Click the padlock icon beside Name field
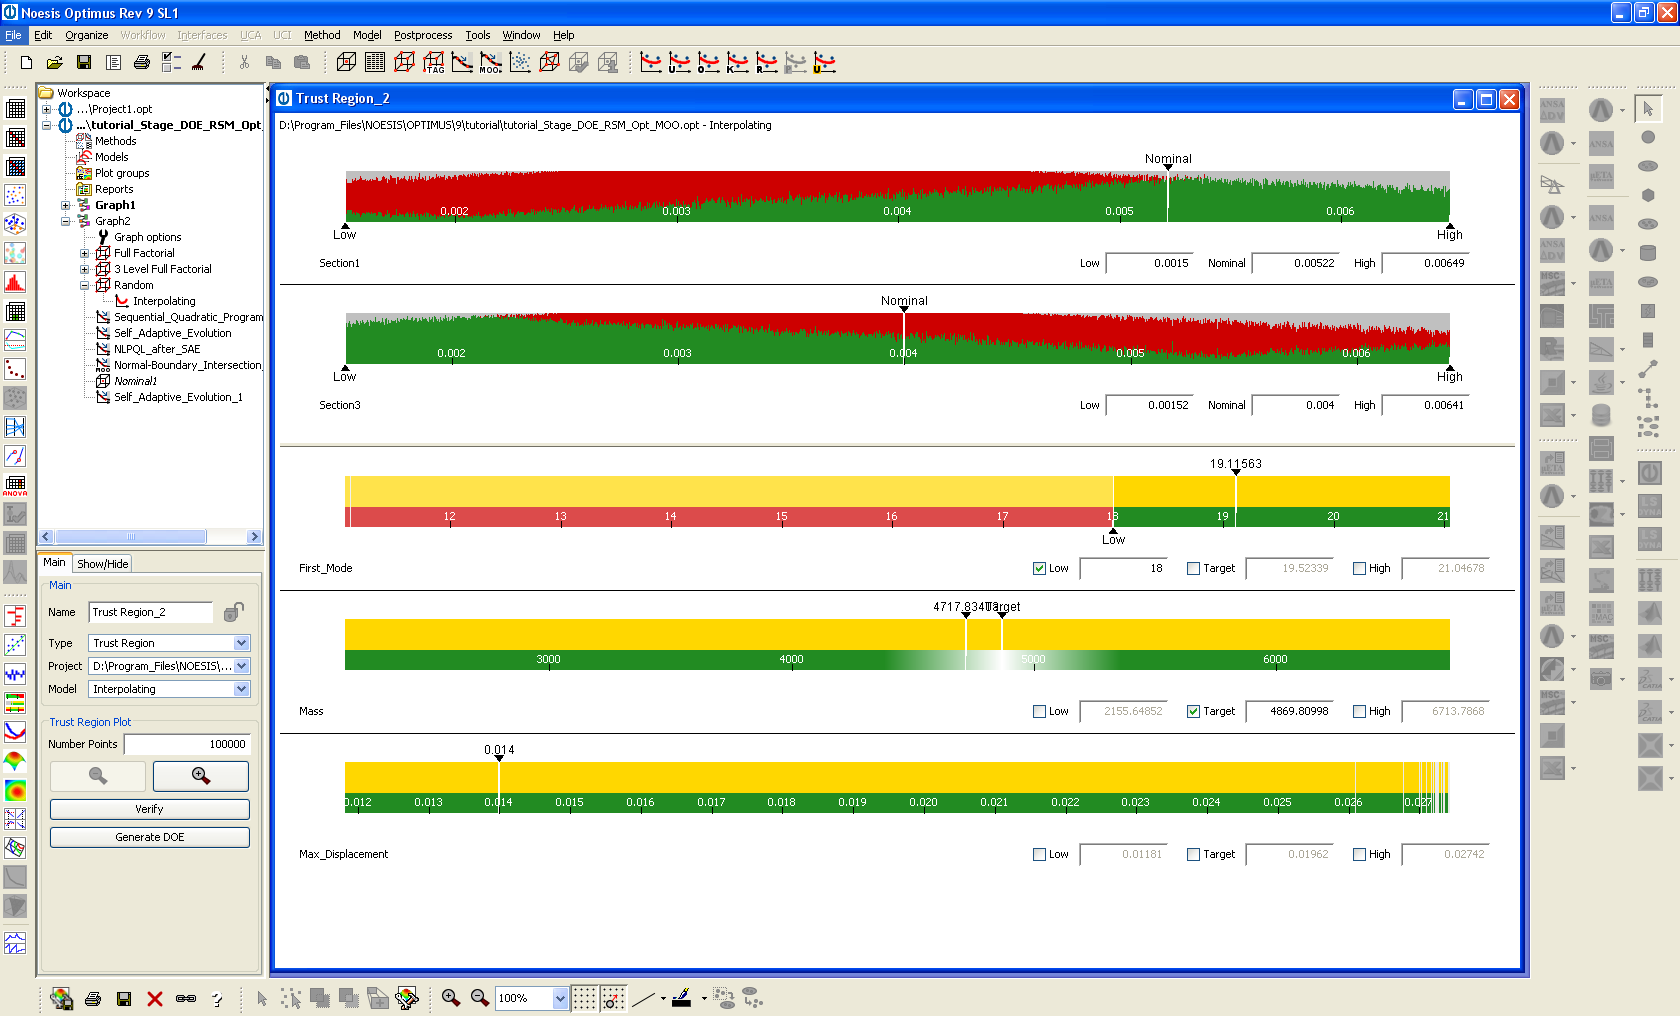1680x1016 pixels. (234, 612)
